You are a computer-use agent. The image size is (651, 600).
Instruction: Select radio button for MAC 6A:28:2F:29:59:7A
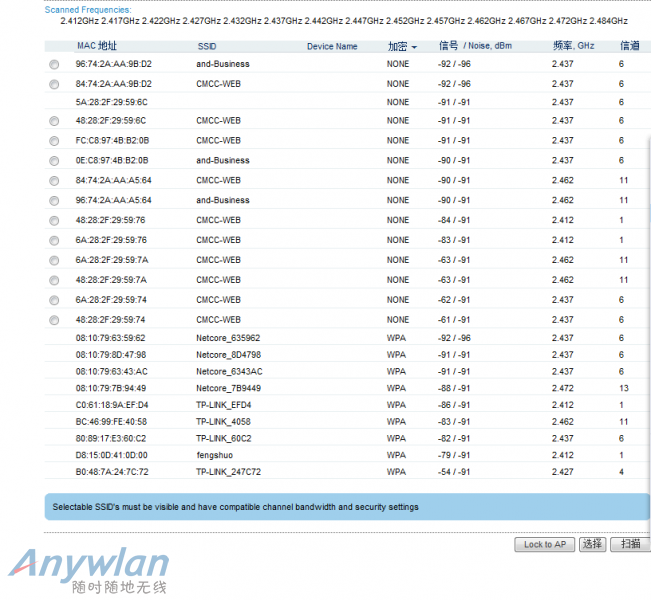point(54,260)
